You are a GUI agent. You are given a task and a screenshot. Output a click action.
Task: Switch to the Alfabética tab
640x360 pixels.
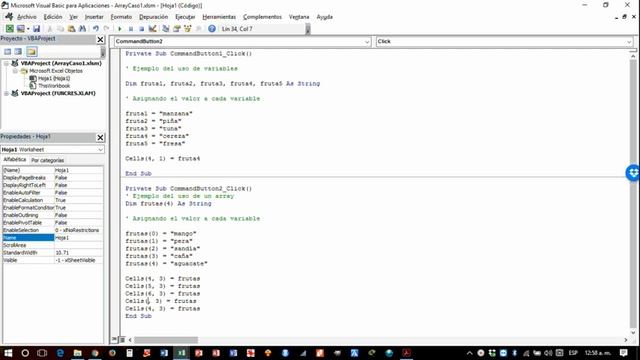(x=15, y=160)
